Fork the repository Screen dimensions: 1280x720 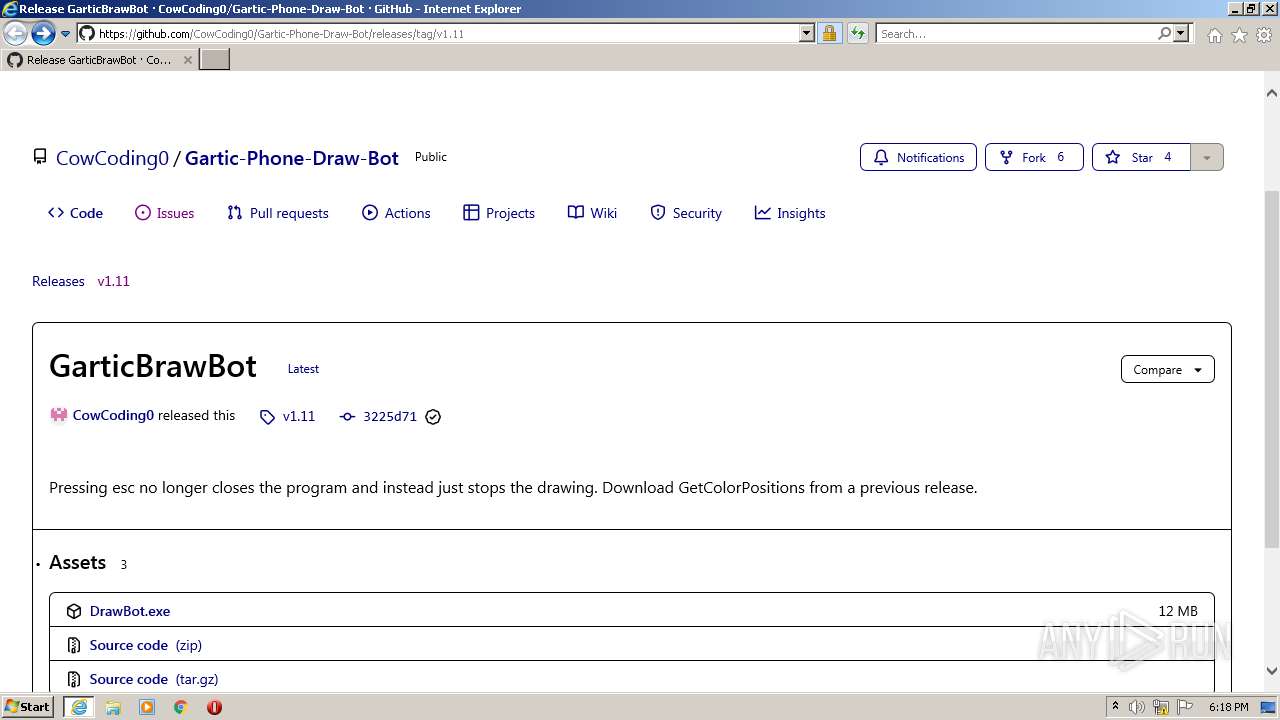click(1034, 157)
